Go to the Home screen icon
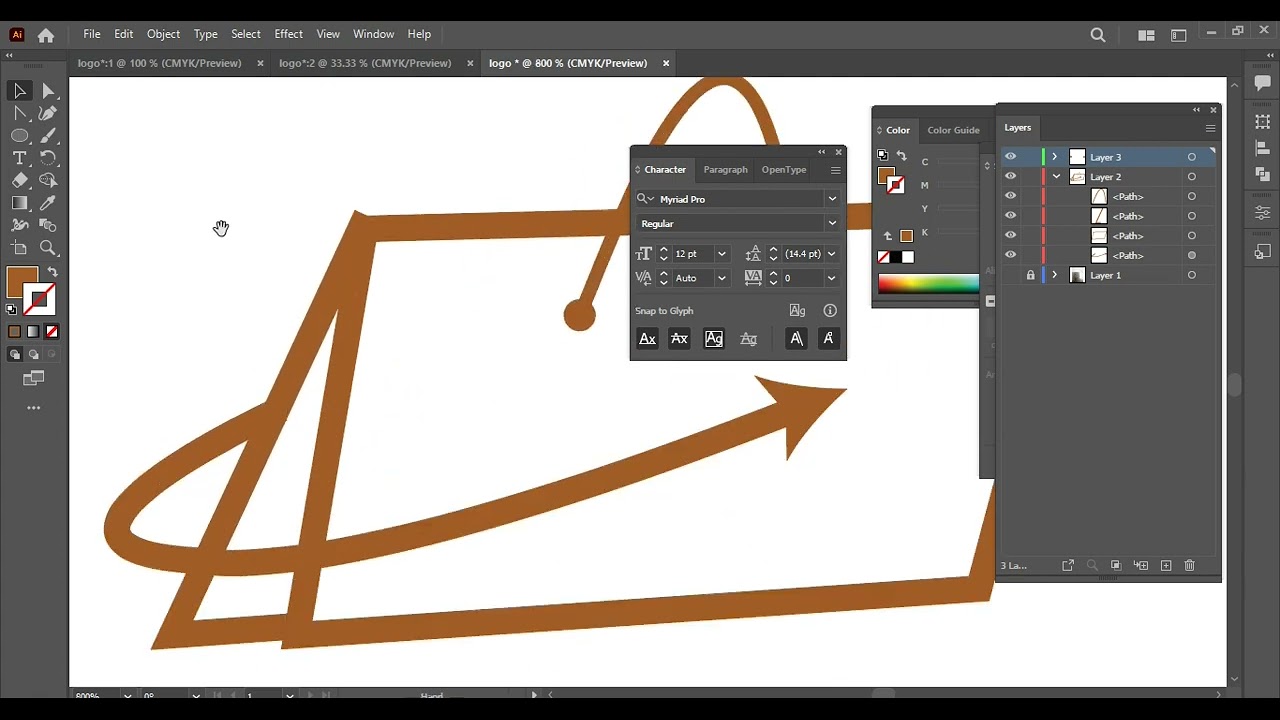 point(46,35)
